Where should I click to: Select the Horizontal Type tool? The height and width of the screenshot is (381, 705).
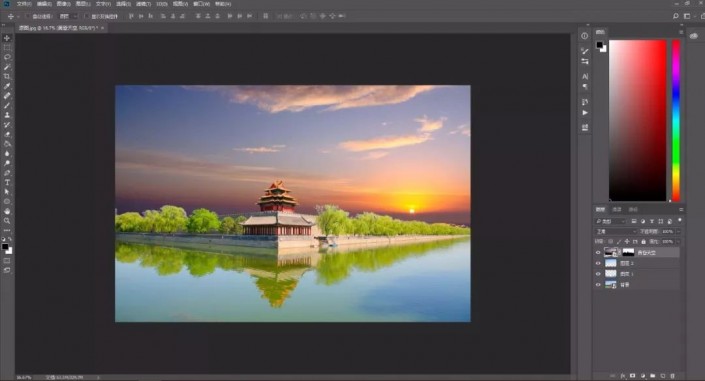coord(7,182)
